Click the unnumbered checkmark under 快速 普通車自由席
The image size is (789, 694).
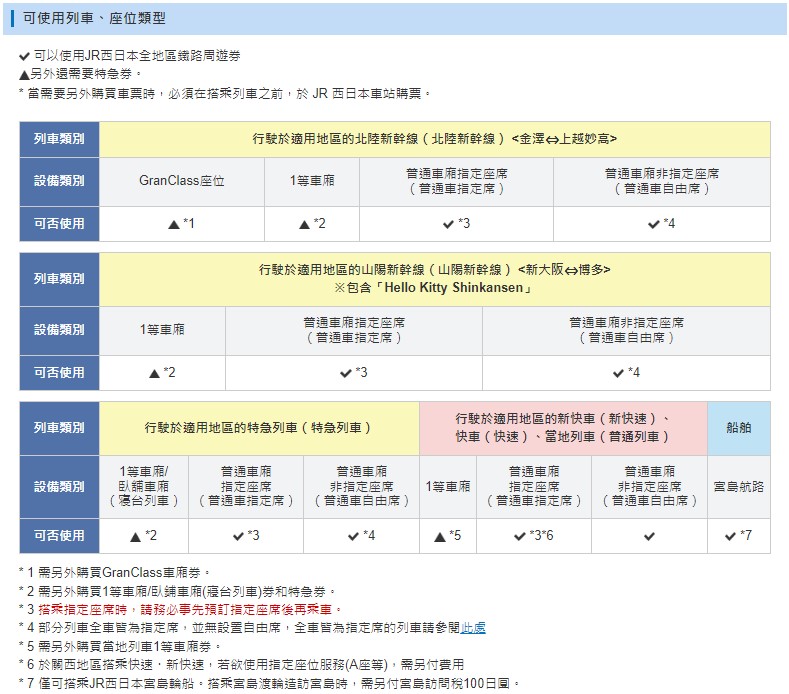point(649,536)
